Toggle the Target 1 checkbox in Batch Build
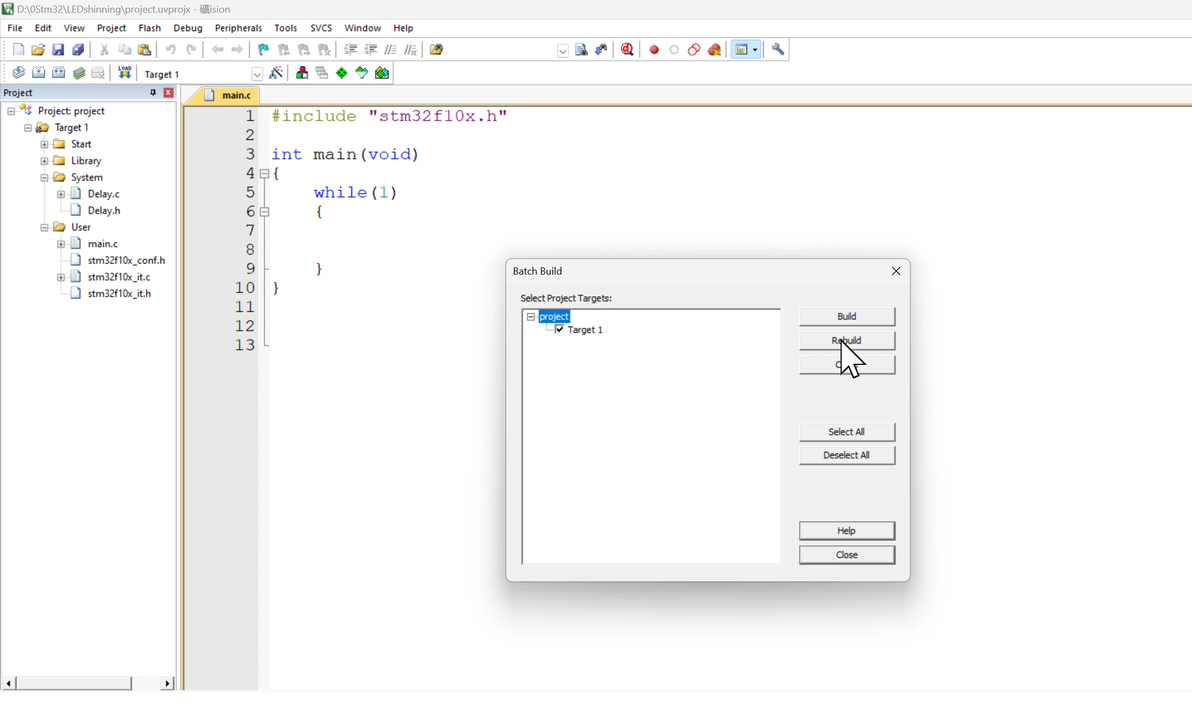Image resolution: width=1192 pixels, height=707 pixels. coord(560,329)
